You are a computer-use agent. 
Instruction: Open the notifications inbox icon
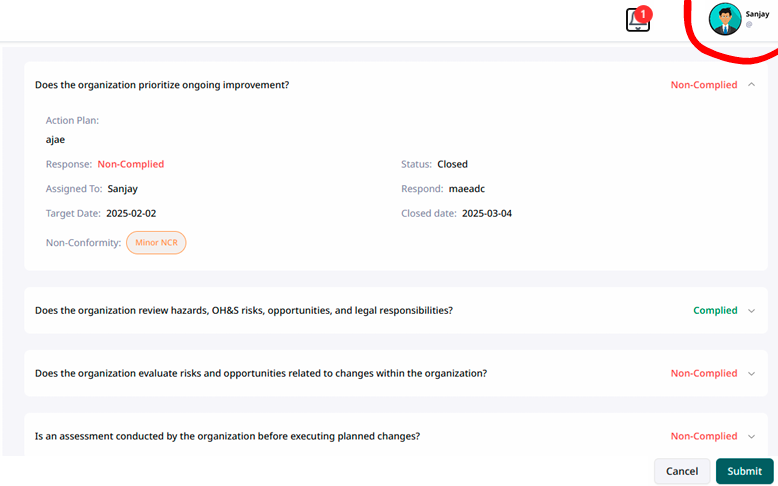click(637, 22)
